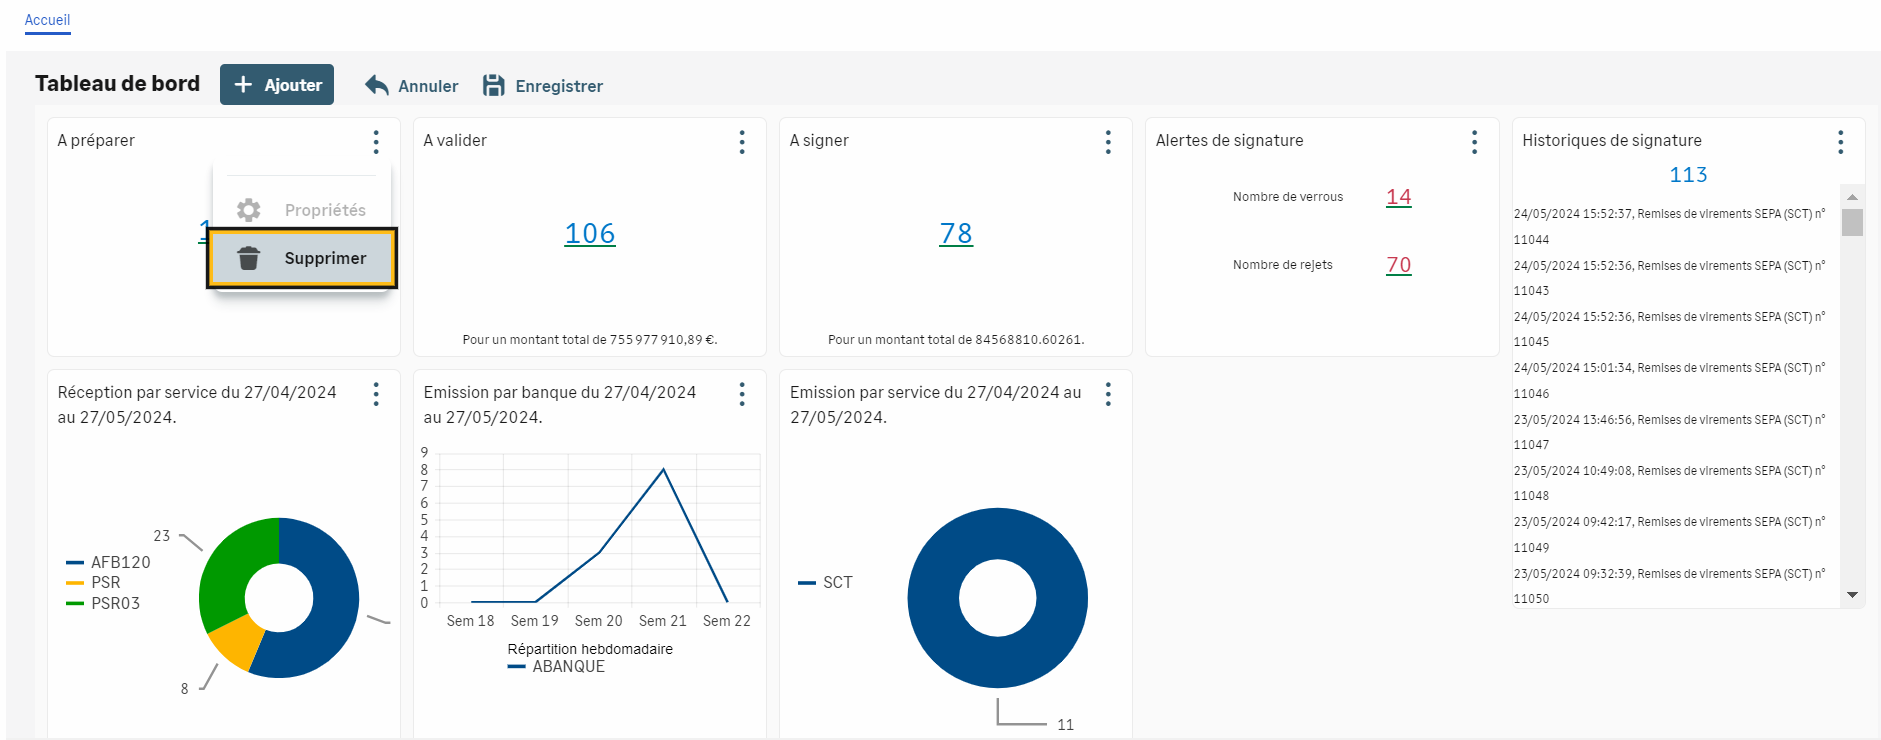Open the A préparer widget options menu

376,142
